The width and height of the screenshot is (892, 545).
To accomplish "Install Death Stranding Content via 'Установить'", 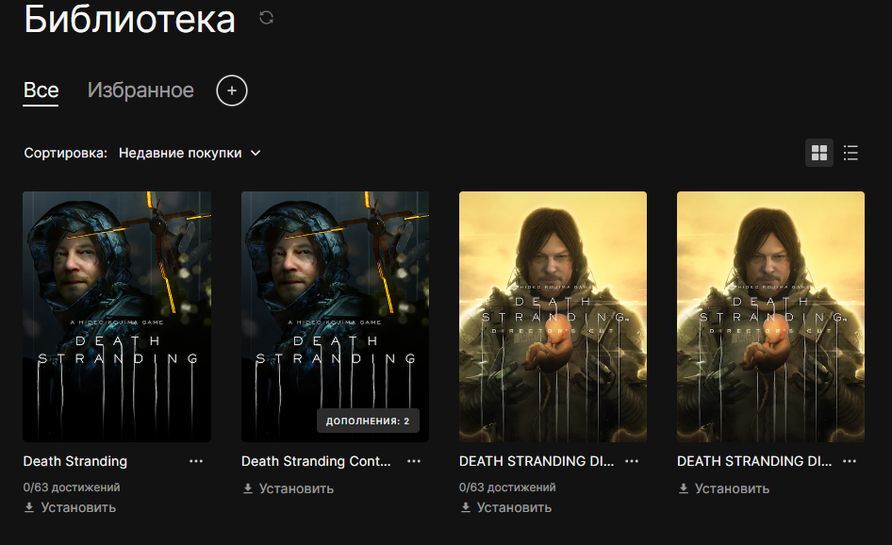I will 296,488.
